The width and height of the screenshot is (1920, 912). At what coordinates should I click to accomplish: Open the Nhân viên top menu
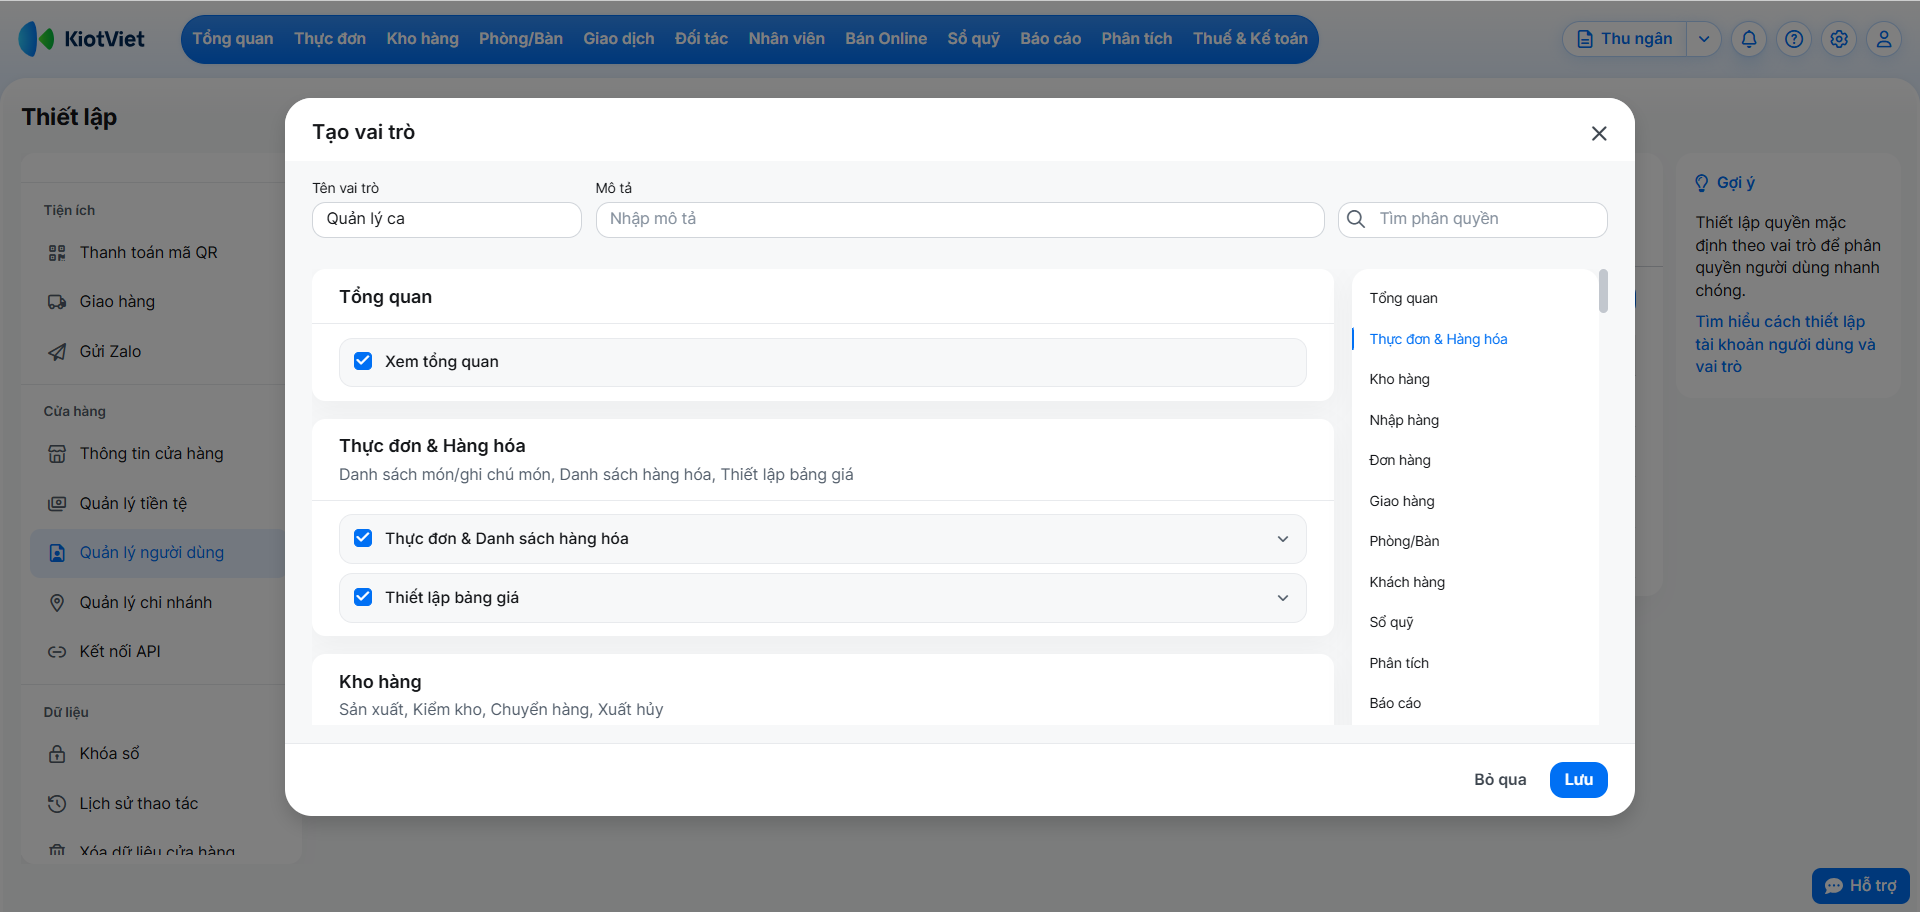[x=787, y=39]
